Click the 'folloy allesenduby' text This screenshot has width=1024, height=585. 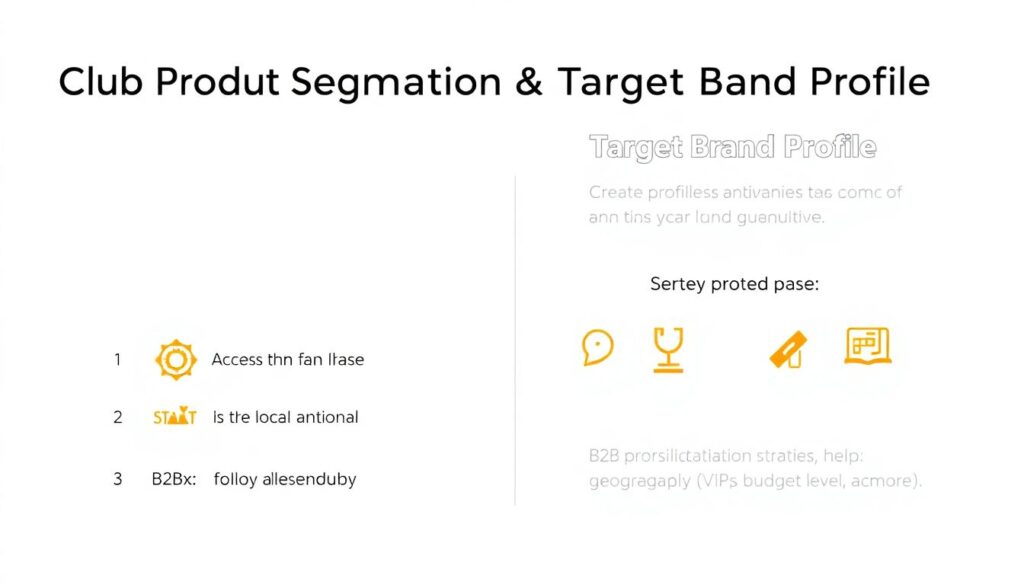pyautogui.click(x=285, y=479)
